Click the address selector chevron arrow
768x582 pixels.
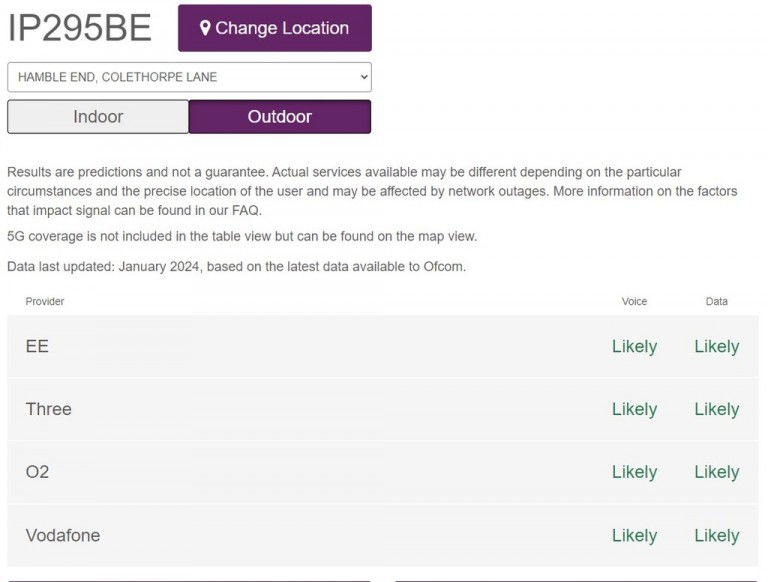[362, 77]
